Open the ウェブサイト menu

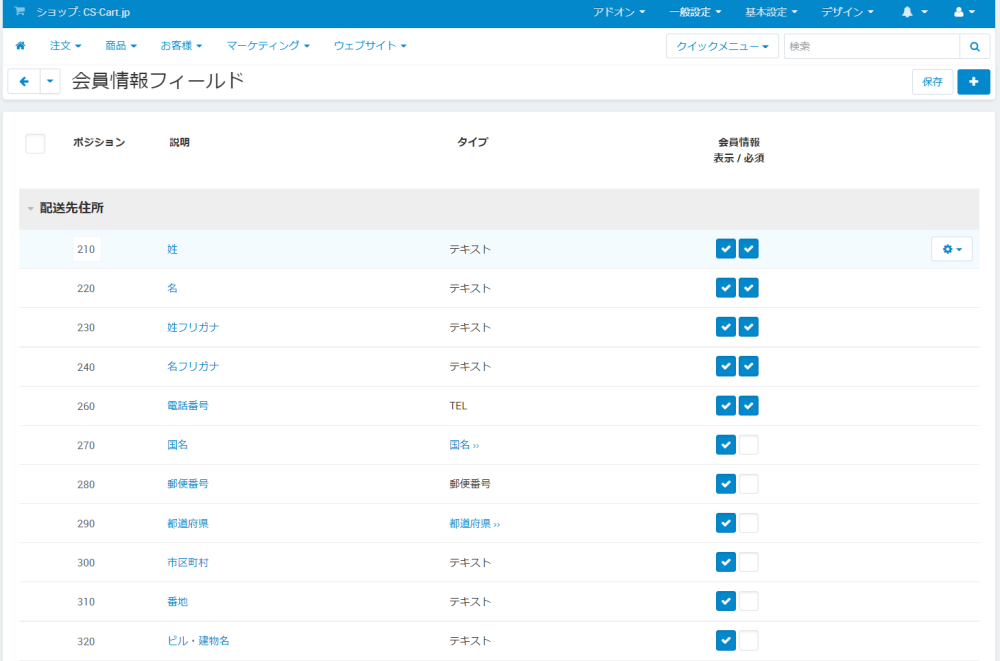click(370, 46)
